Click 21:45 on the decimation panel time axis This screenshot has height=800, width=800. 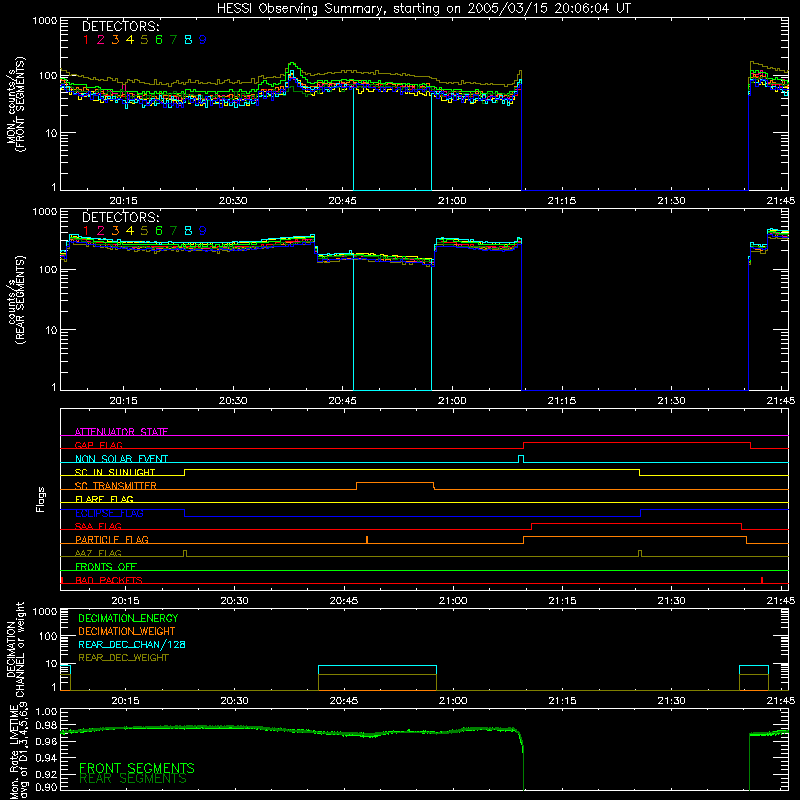click(x=781, y=701)
